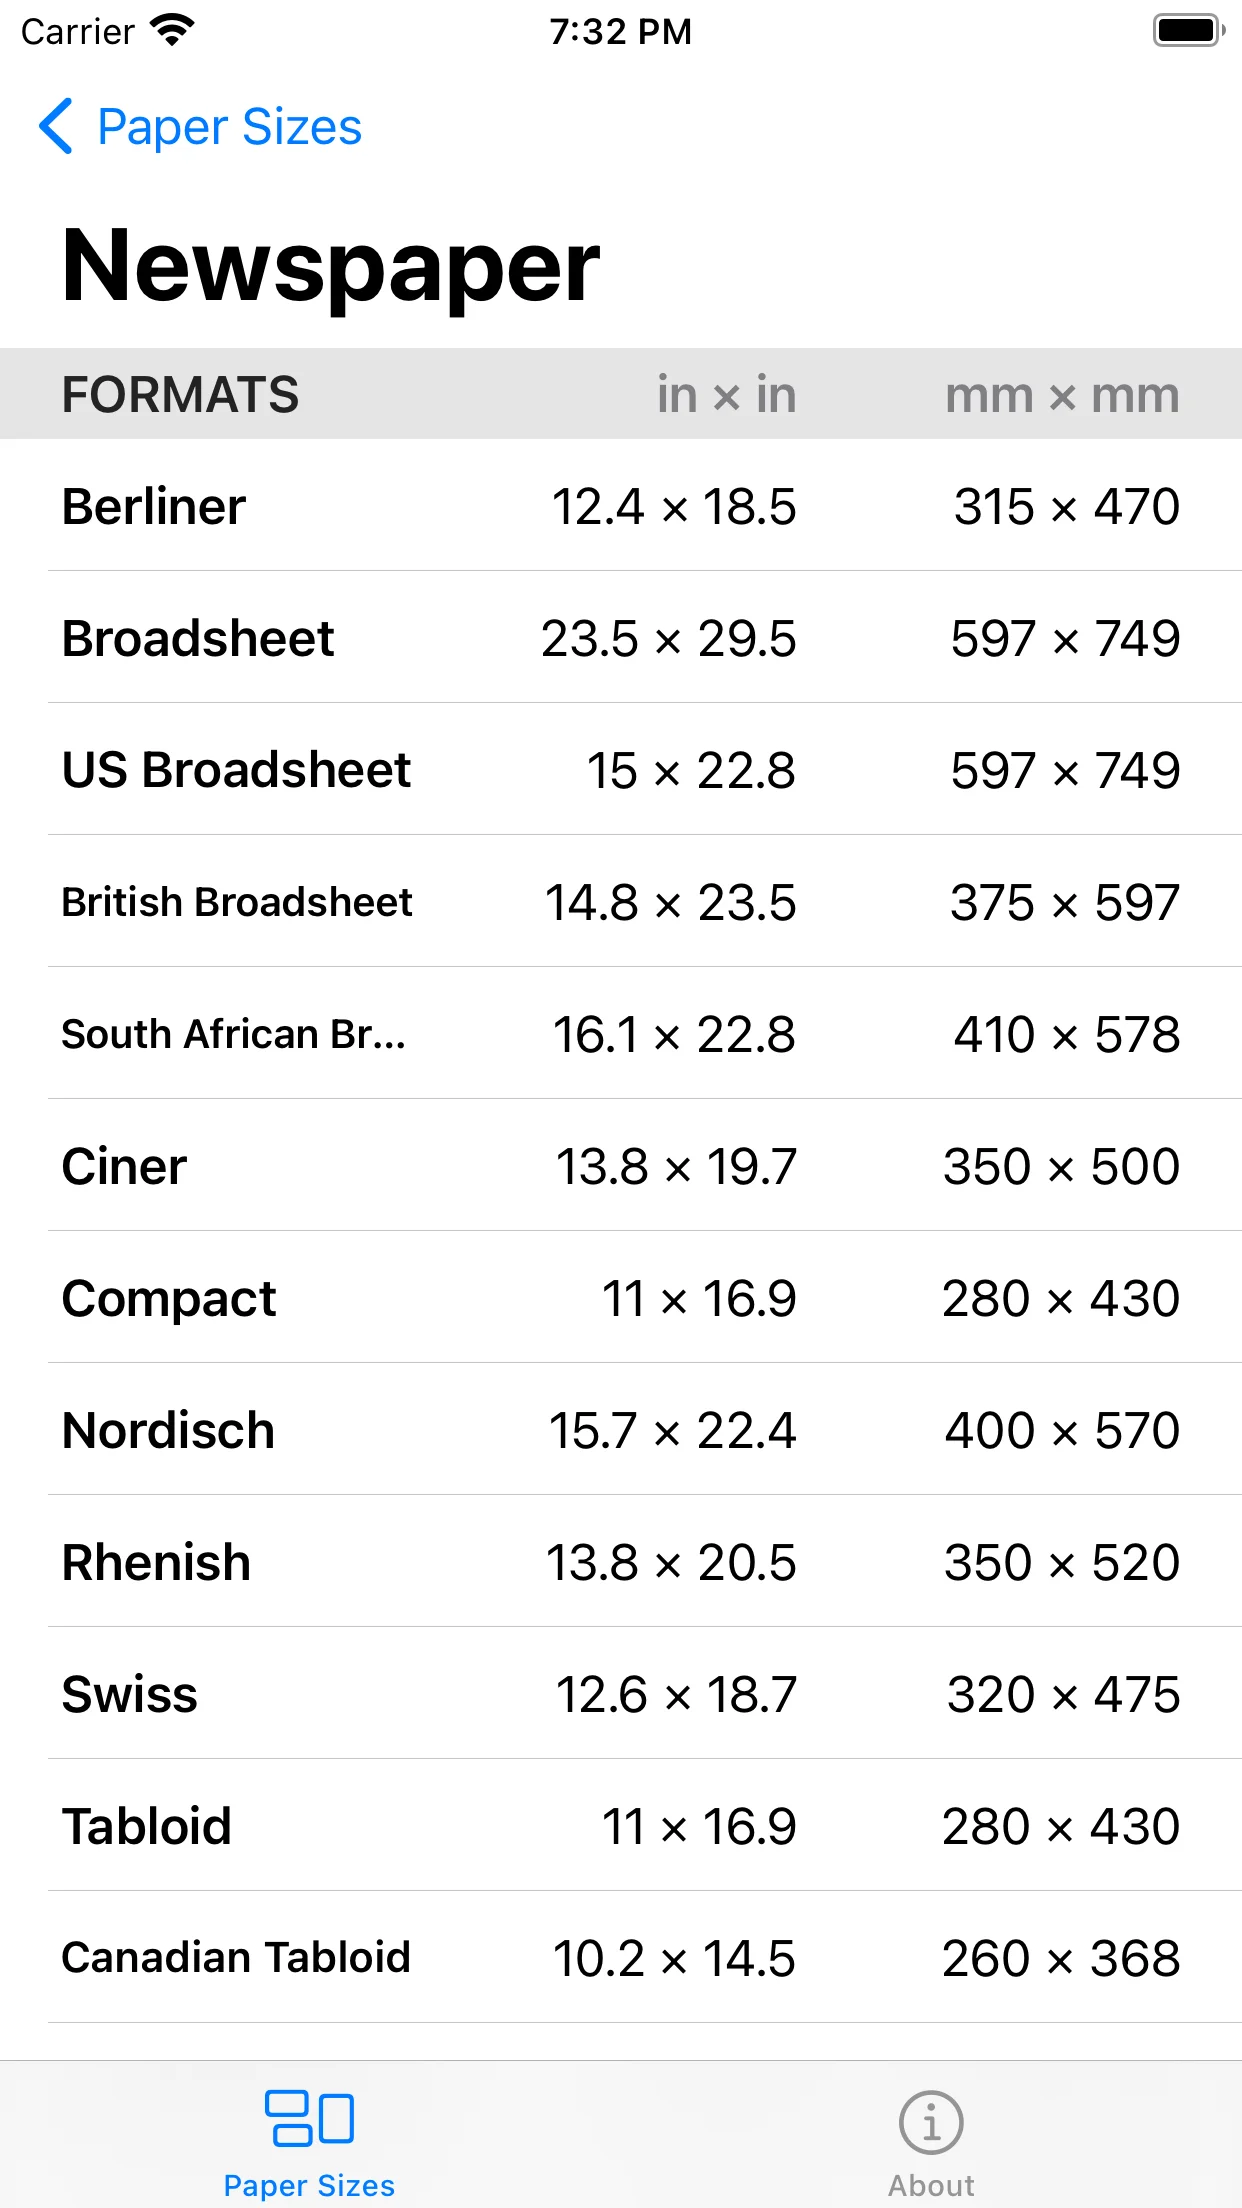Tap the truncated South African Br... row

tap(621, 1033)
